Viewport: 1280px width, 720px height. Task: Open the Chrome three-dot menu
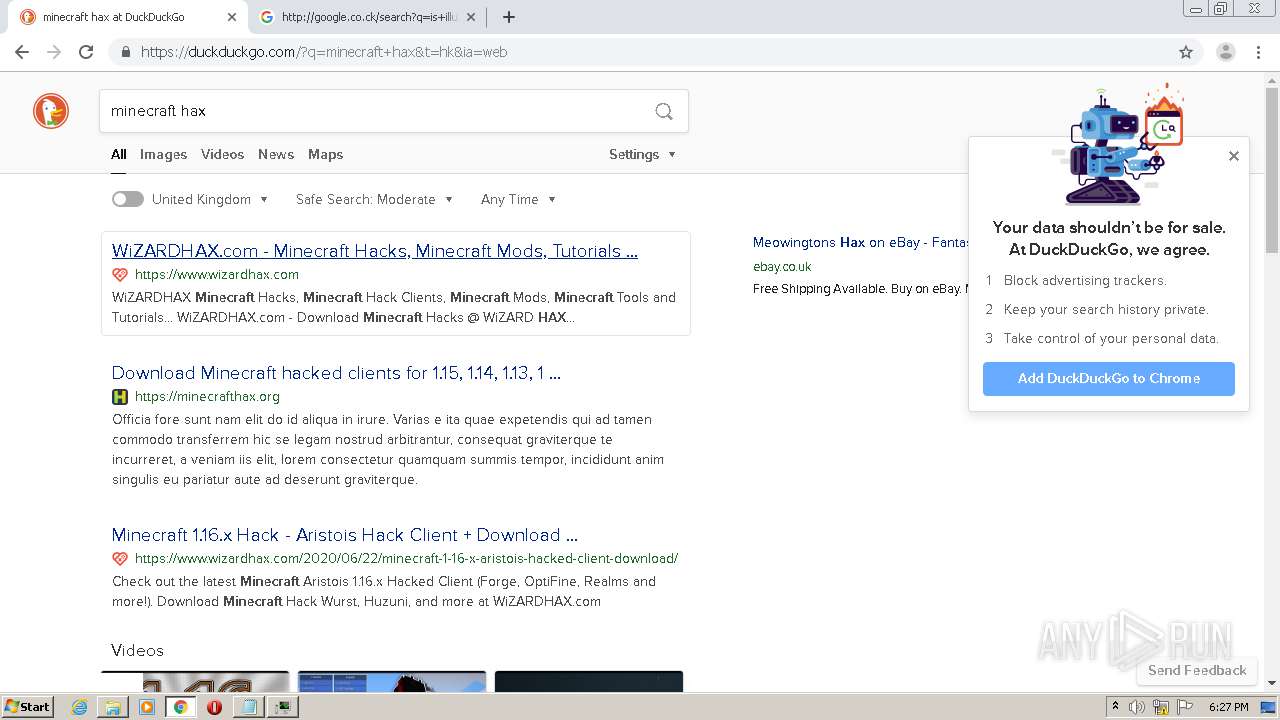click(x=1259, y=52)
